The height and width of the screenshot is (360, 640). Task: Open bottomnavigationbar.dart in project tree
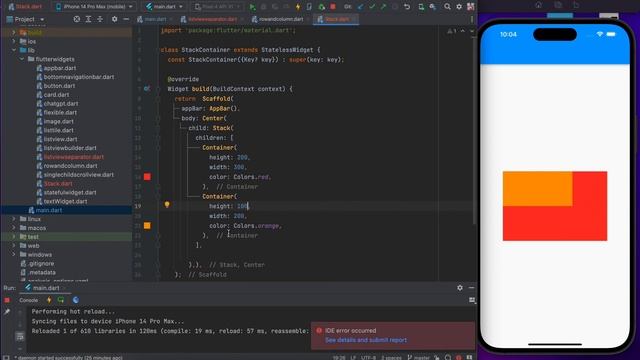pos(79,77)
